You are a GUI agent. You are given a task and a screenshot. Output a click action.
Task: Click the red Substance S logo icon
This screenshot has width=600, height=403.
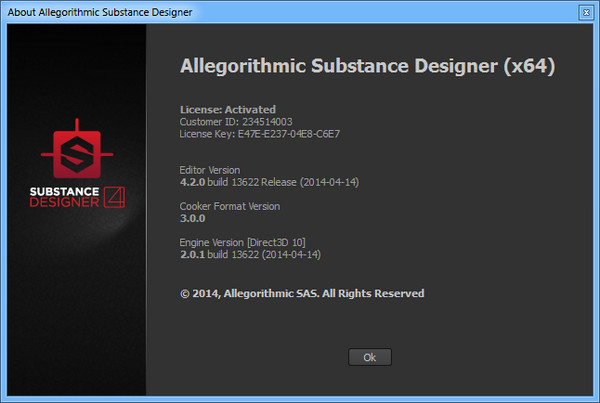pos(73,154)
